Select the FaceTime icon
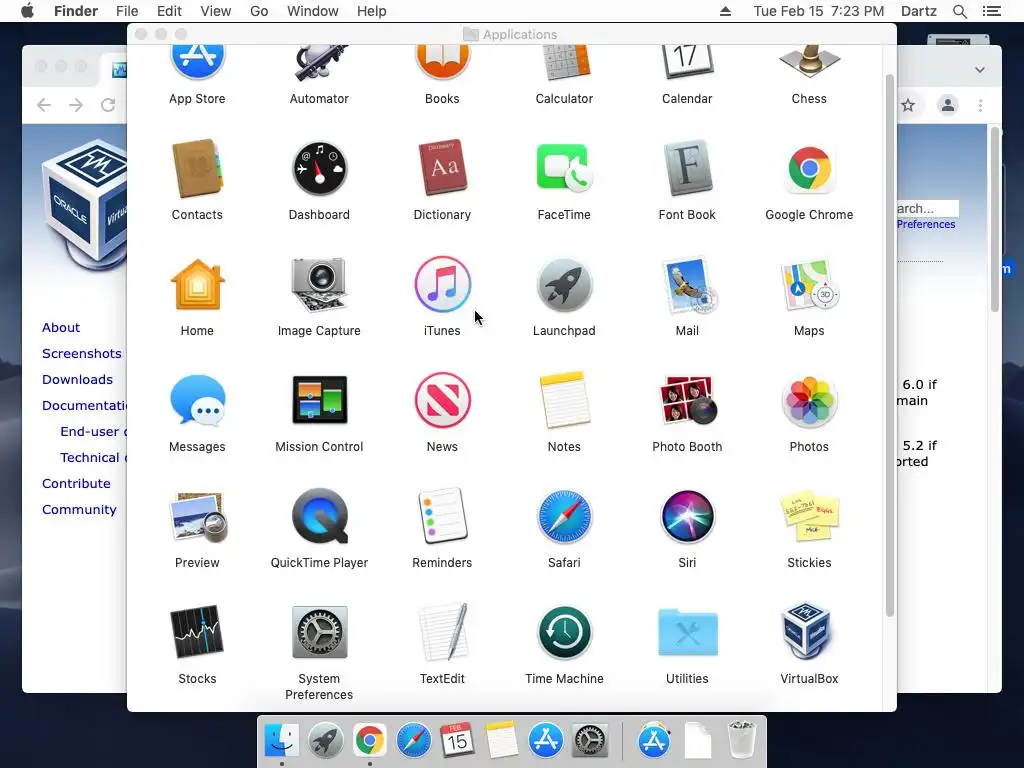Screen dimensions: 1024x768 (564, 168)
